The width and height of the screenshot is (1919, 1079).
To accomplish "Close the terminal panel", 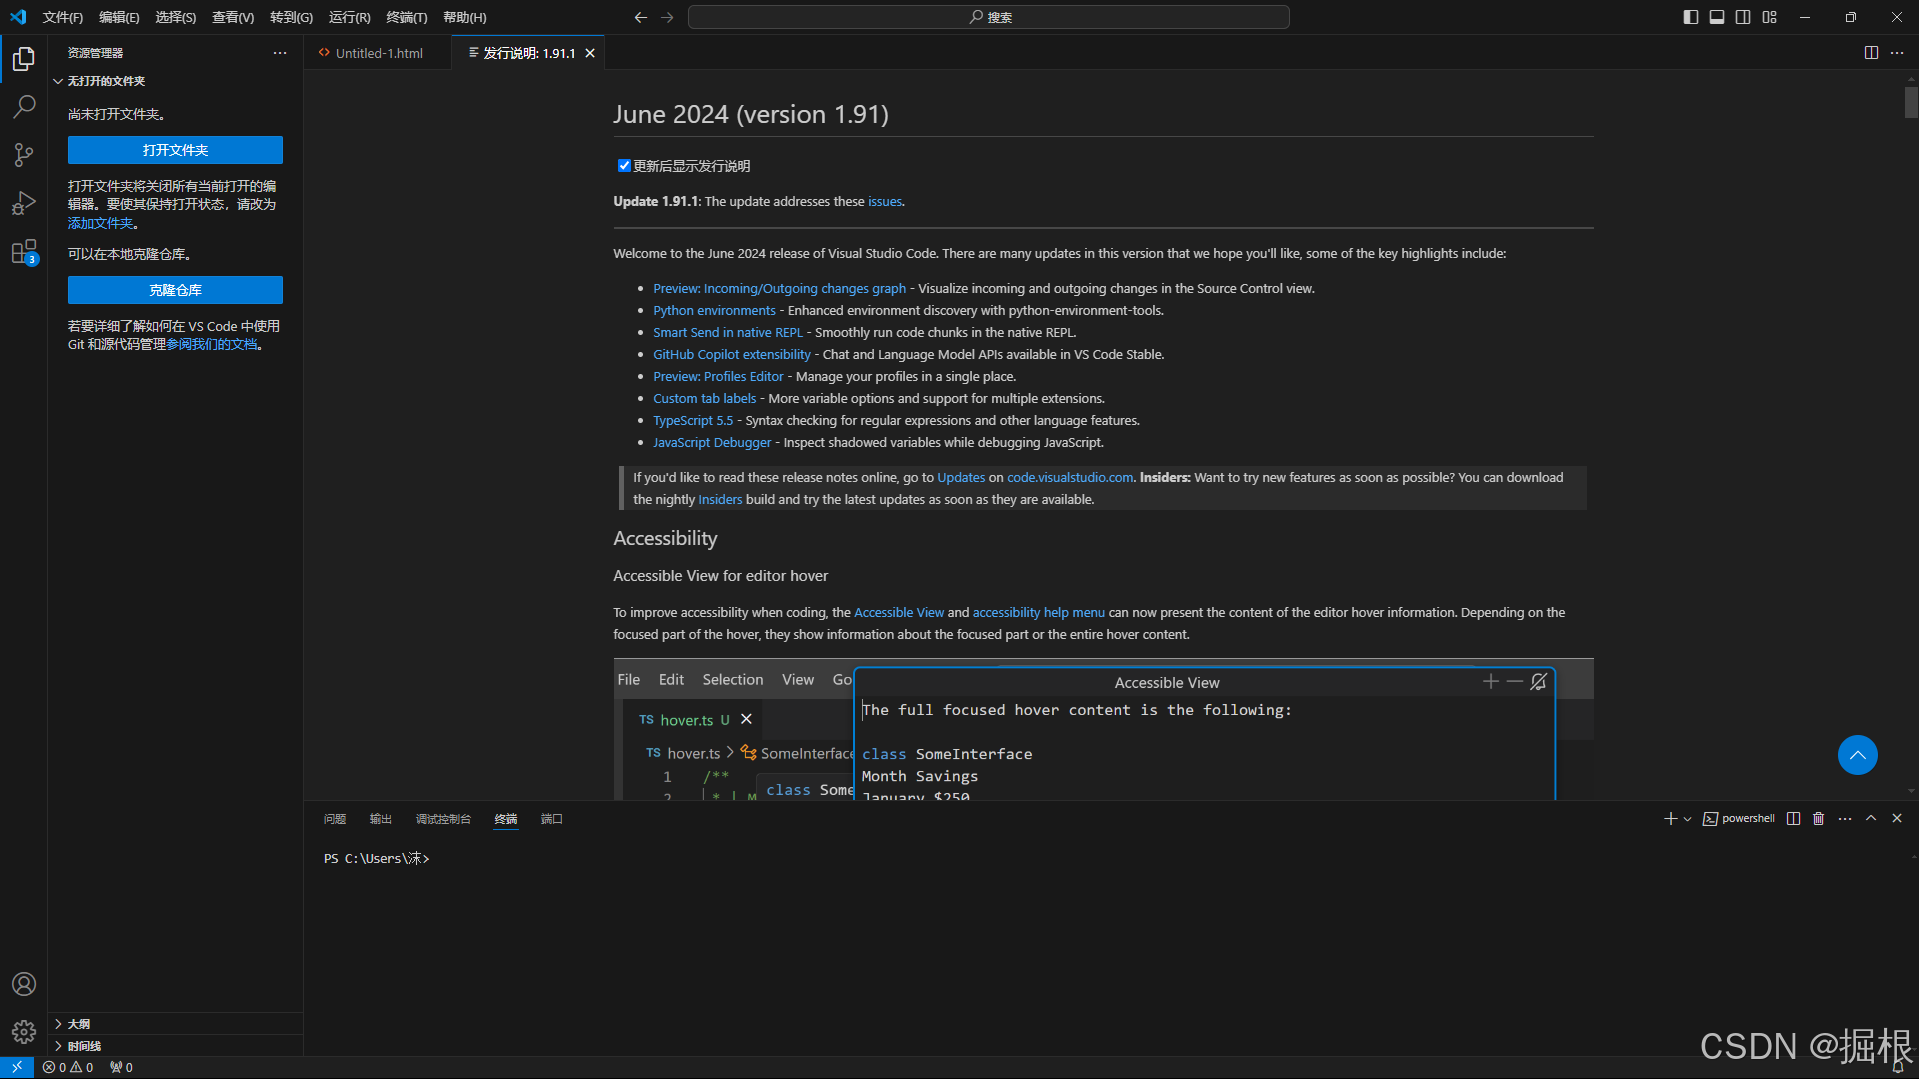I will 1897,819.
